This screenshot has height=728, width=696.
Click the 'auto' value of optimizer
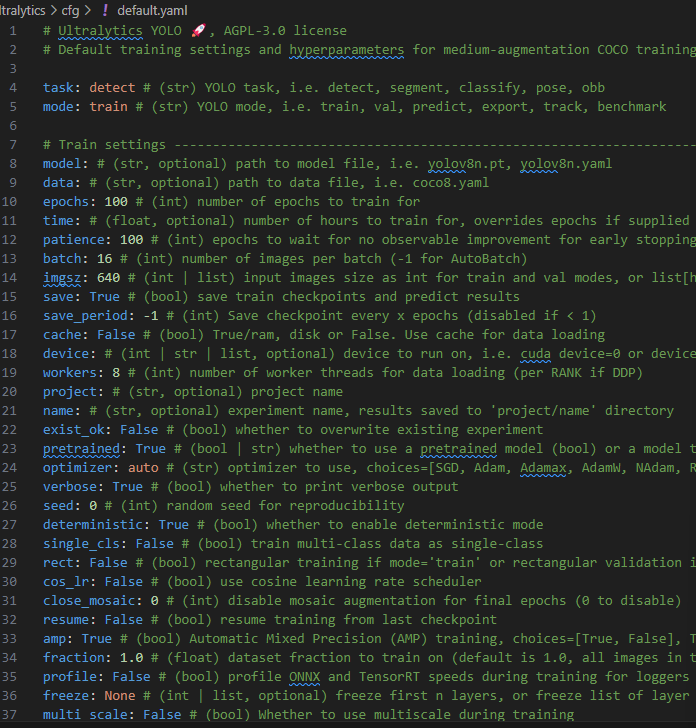143,468
